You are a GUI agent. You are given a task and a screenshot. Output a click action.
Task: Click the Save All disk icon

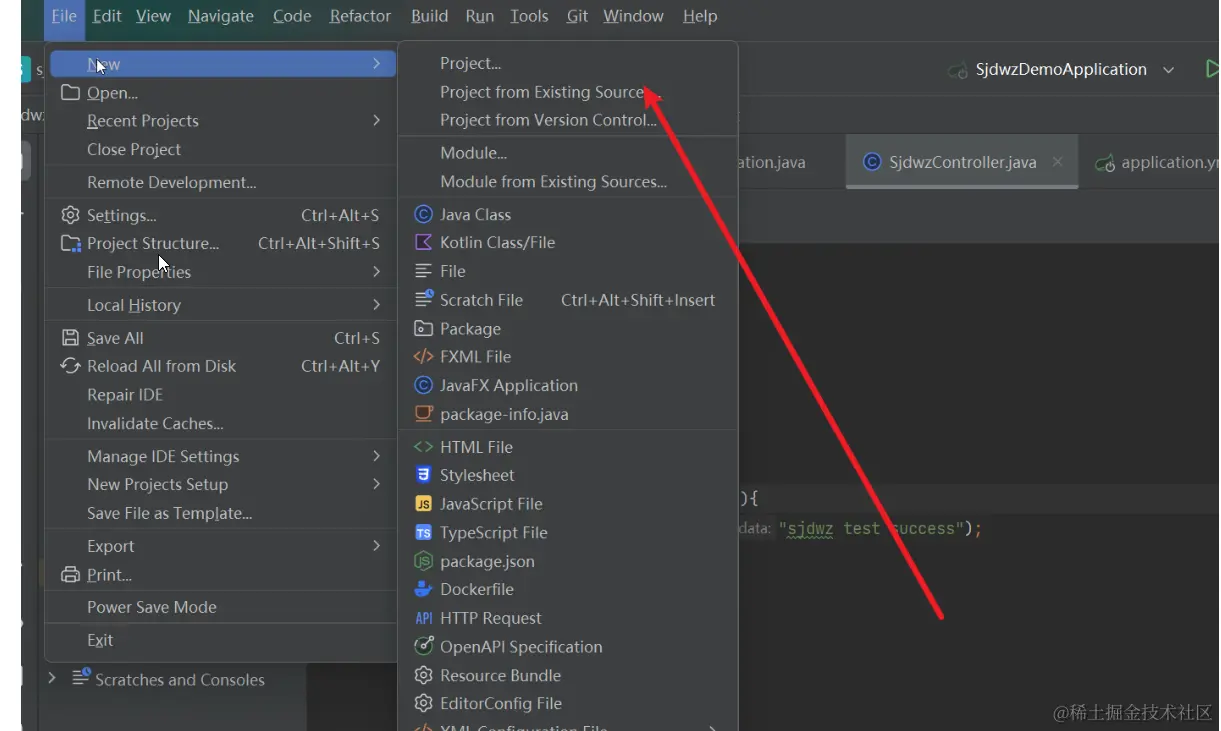tap(70, 338)
